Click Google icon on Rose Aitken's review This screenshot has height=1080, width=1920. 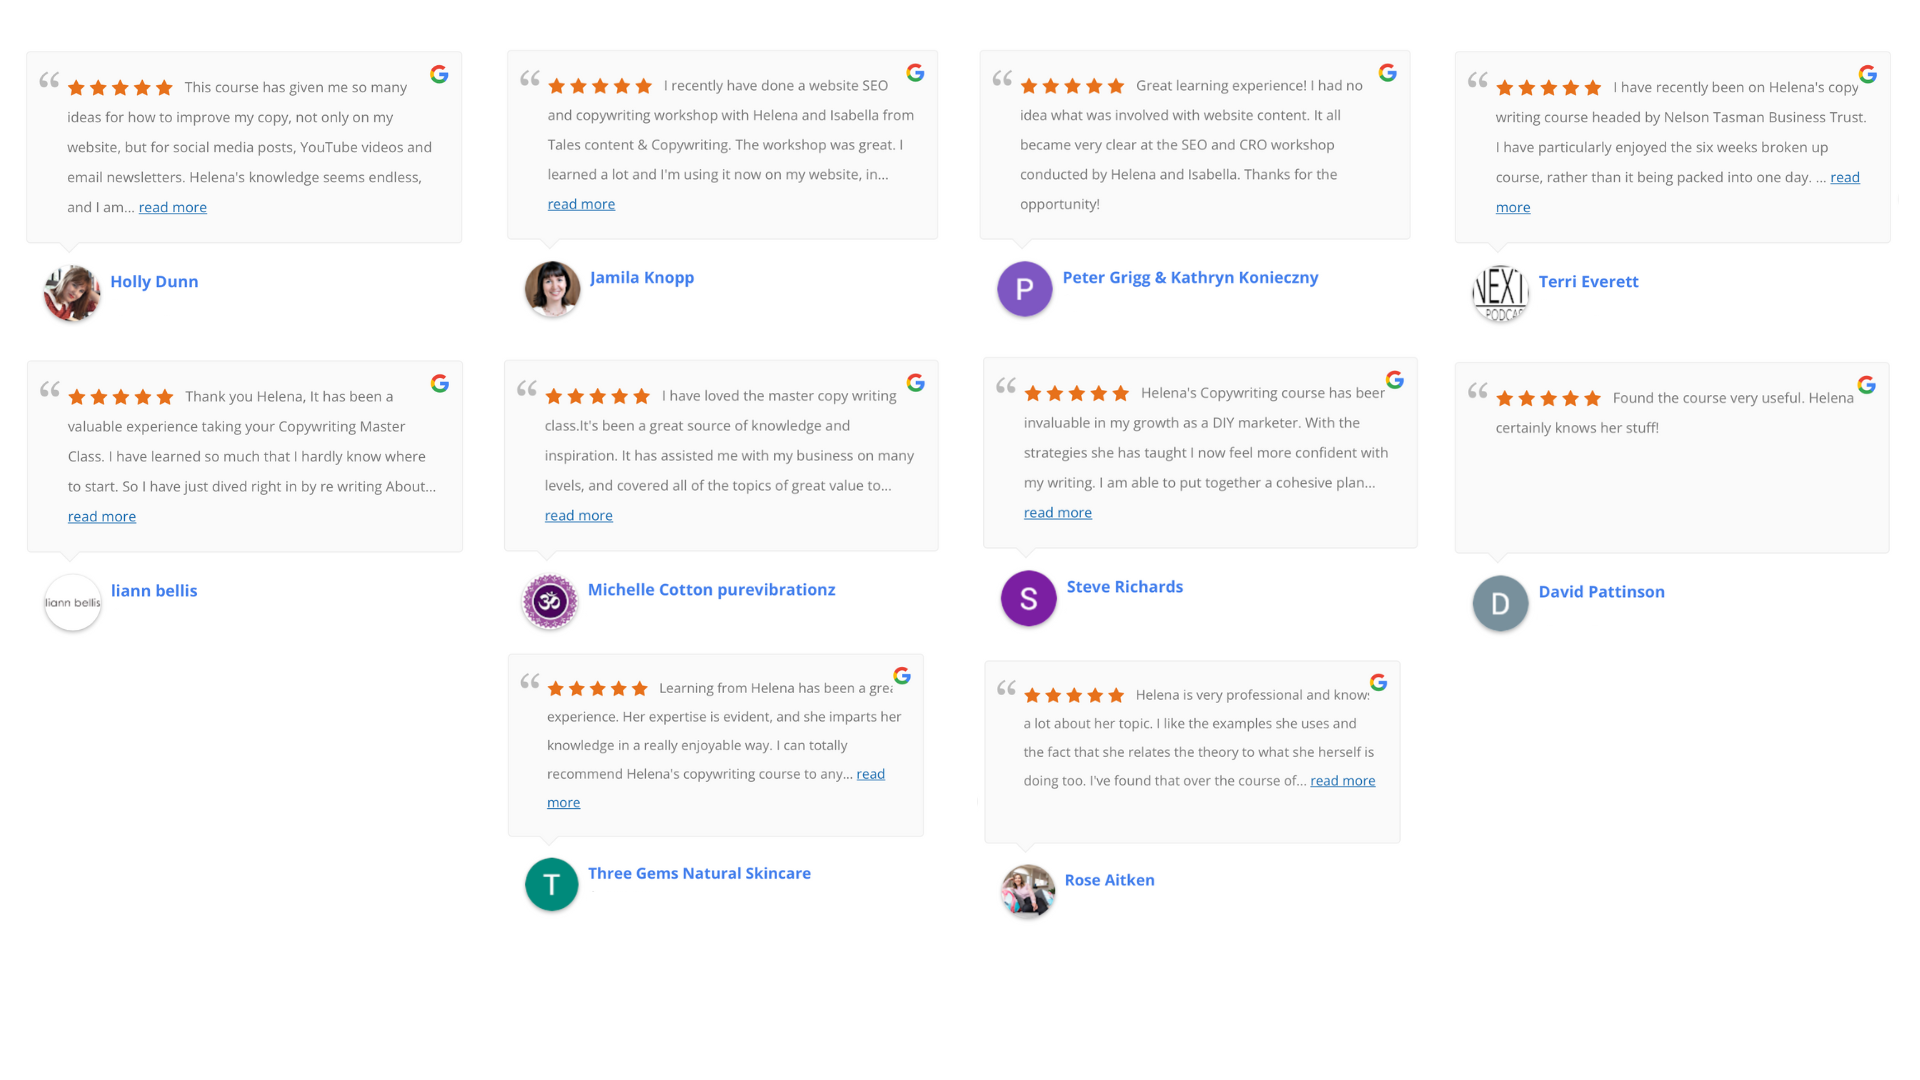click(x=1378, y=682)
